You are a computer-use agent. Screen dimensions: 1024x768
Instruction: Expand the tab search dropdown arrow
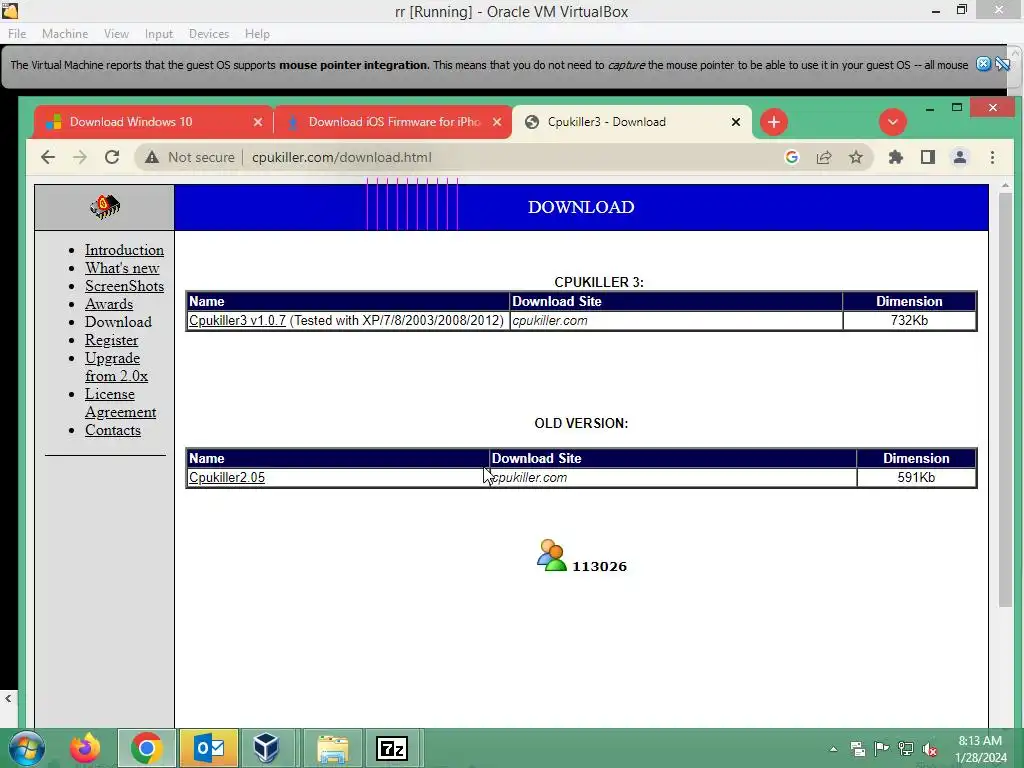pos(893,122)
